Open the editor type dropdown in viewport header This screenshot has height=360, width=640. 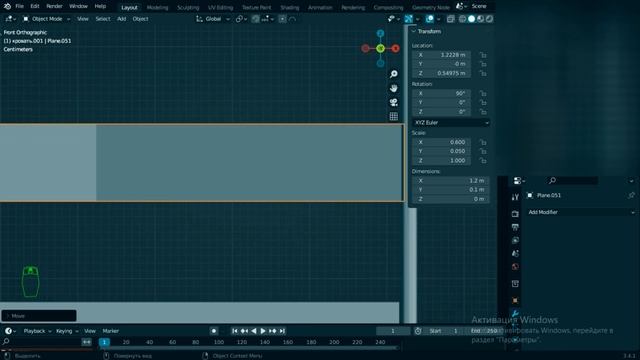pyautogui.click(x=10, y=19)
